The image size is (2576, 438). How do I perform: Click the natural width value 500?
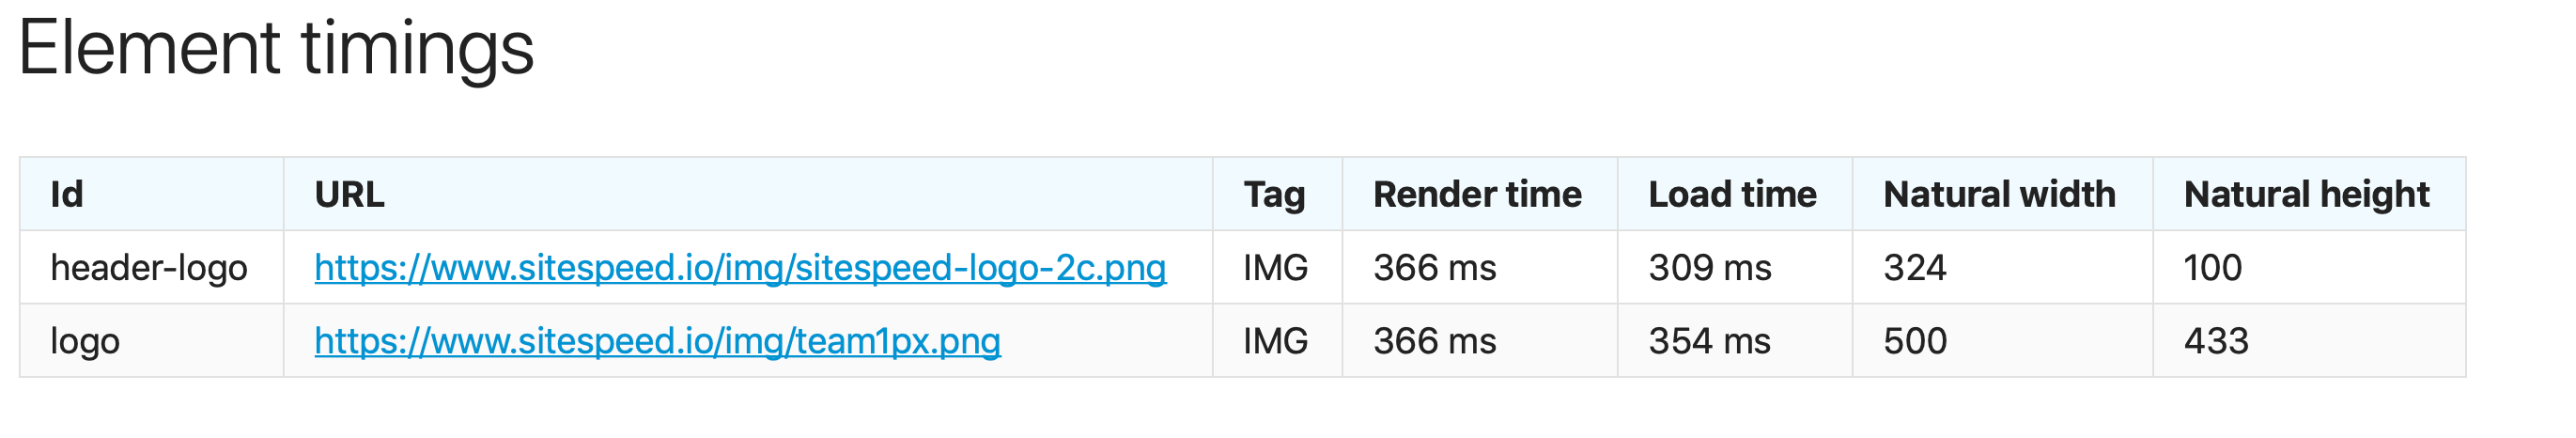click(x=1915, y=341)
